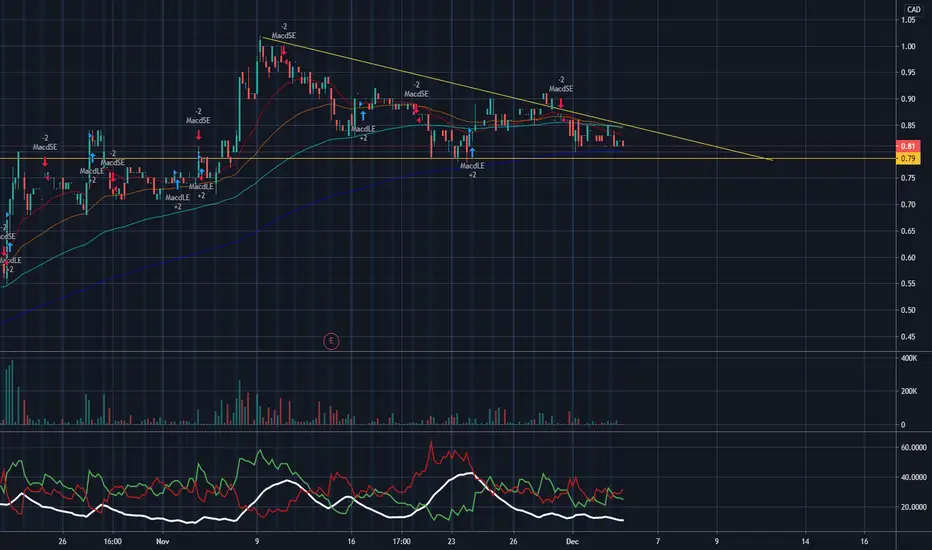Click the 17:00 label on time axis
932x550 pixels.
401,541
